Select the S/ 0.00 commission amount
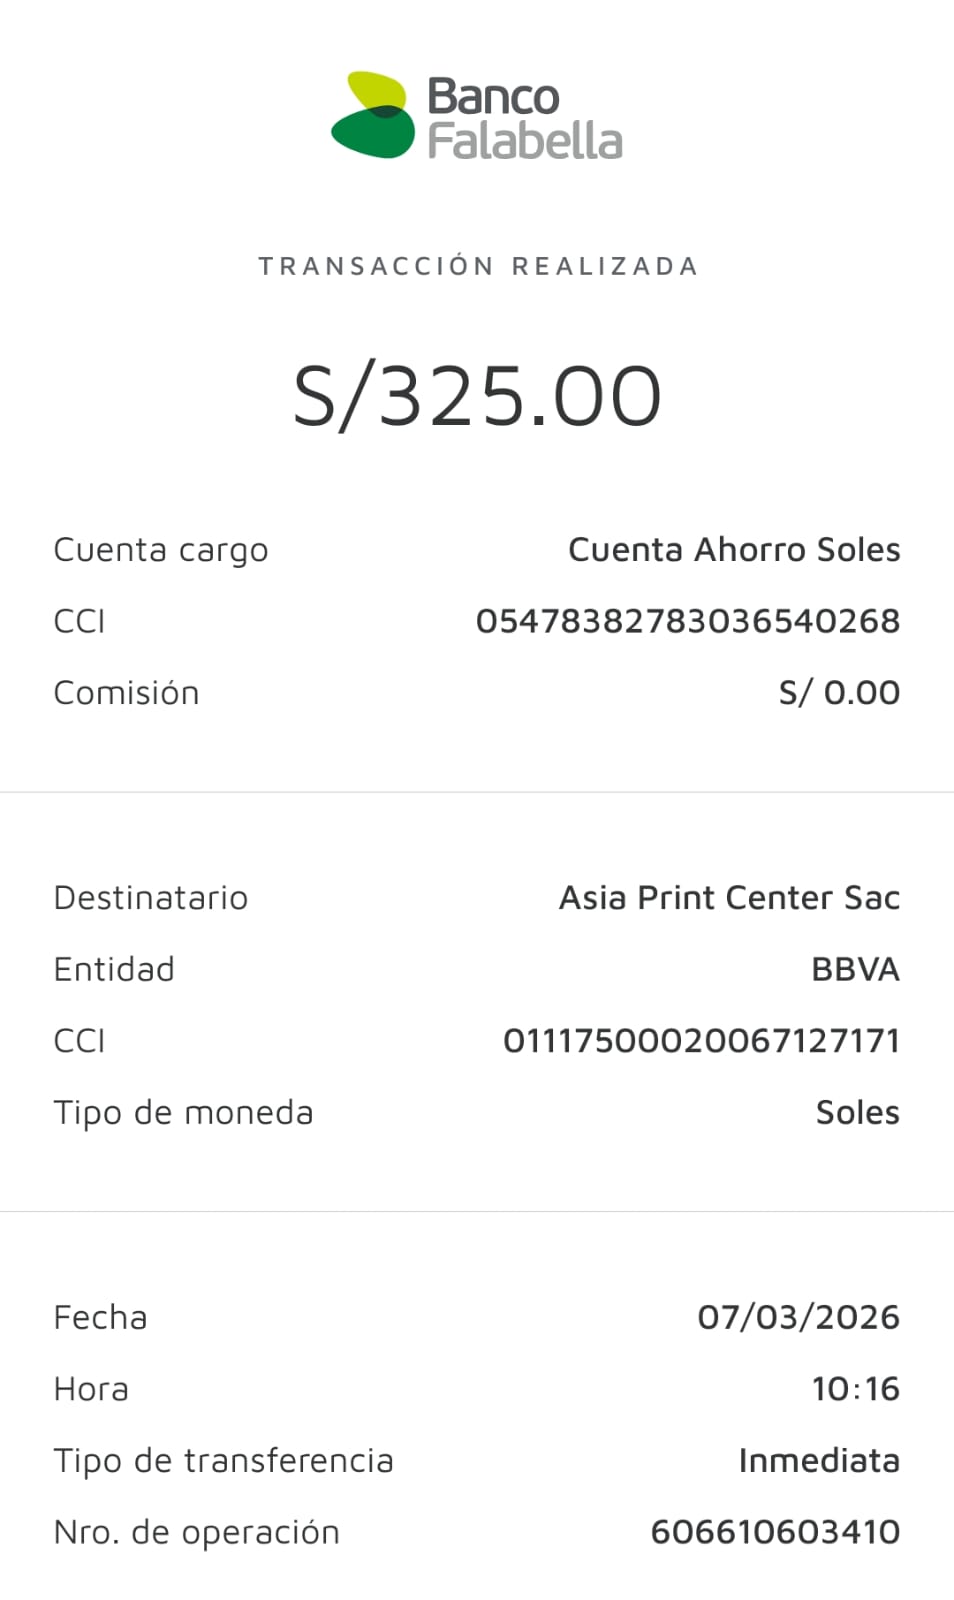This screenshot has height=1600, width=954. click(x=839, y=692)
